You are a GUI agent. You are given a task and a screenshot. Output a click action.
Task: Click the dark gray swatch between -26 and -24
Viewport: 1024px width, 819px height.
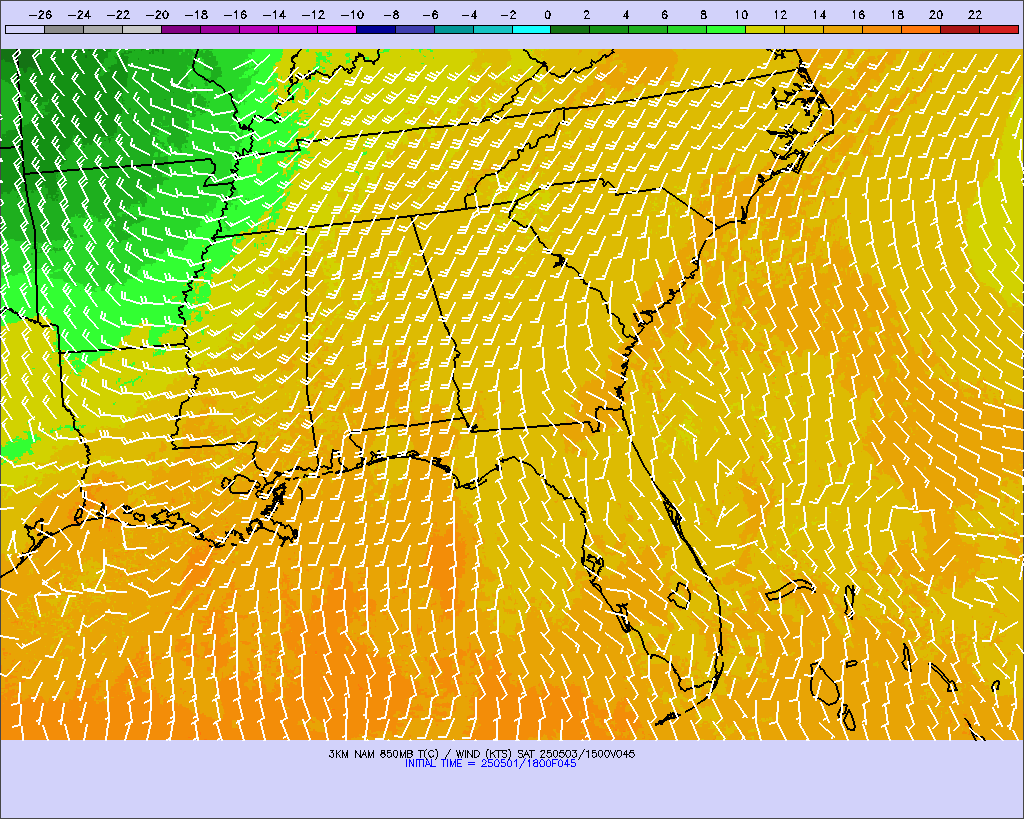[64, 29]
